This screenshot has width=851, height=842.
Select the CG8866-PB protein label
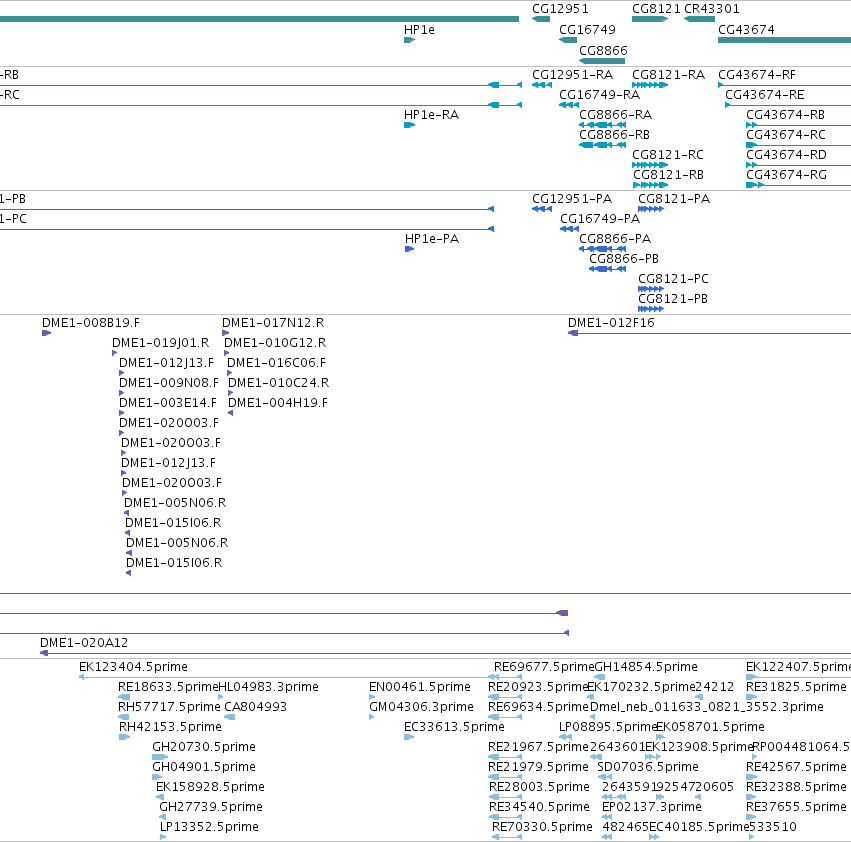(624, 259)
